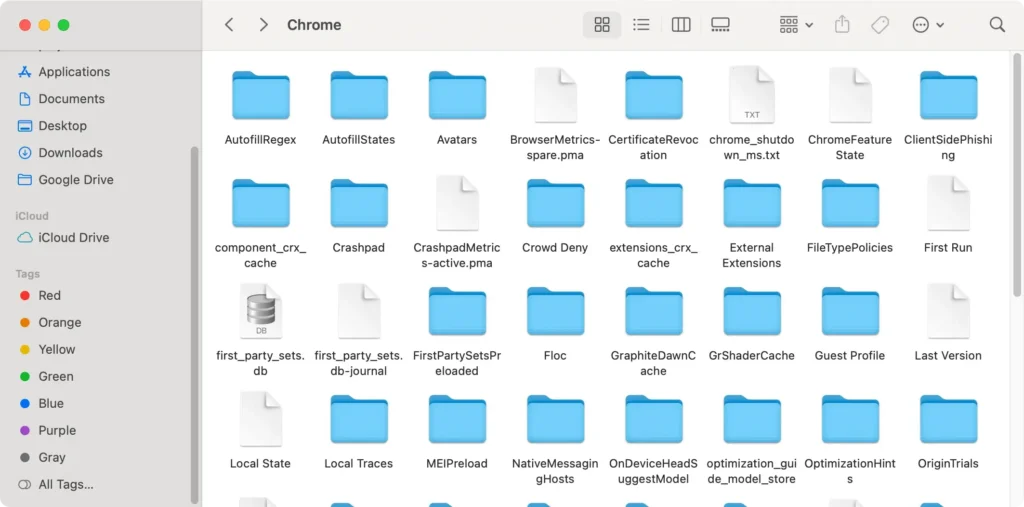Click the Tags toolbar icon
The image size is (1024, 507).
(x=880, y=25)
